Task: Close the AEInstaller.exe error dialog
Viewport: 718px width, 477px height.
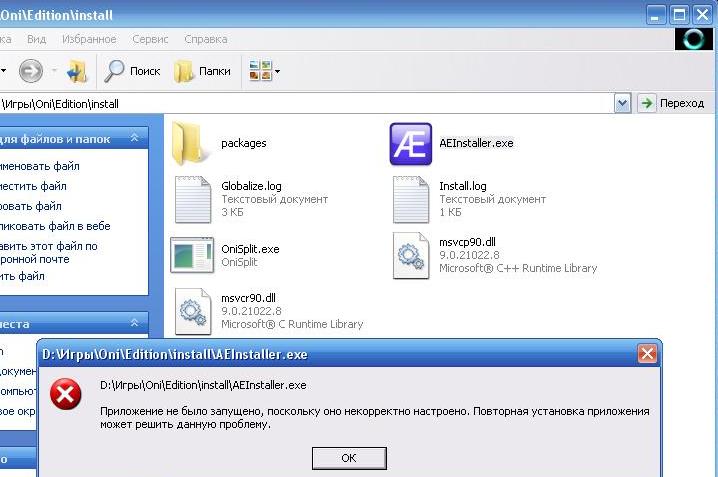Action: [x=647, y=355]
